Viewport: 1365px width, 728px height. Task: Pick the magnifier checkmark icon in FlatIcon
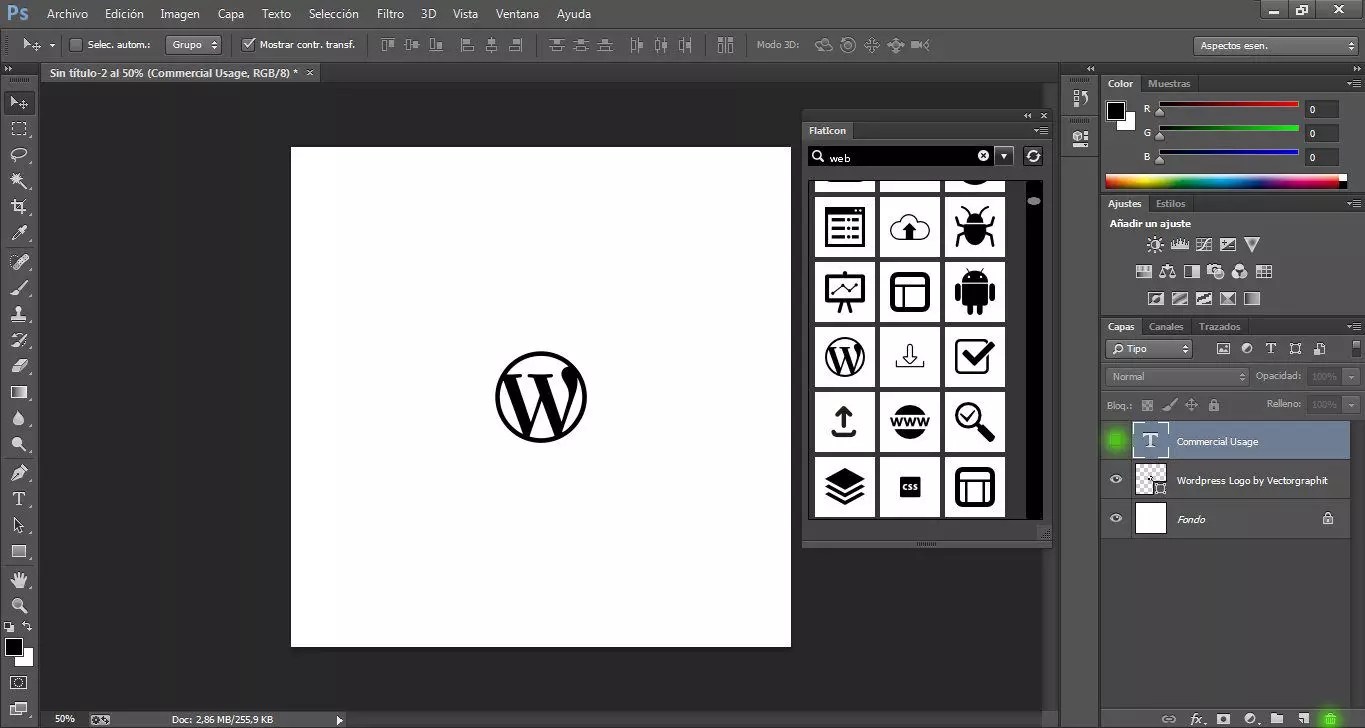974,422
